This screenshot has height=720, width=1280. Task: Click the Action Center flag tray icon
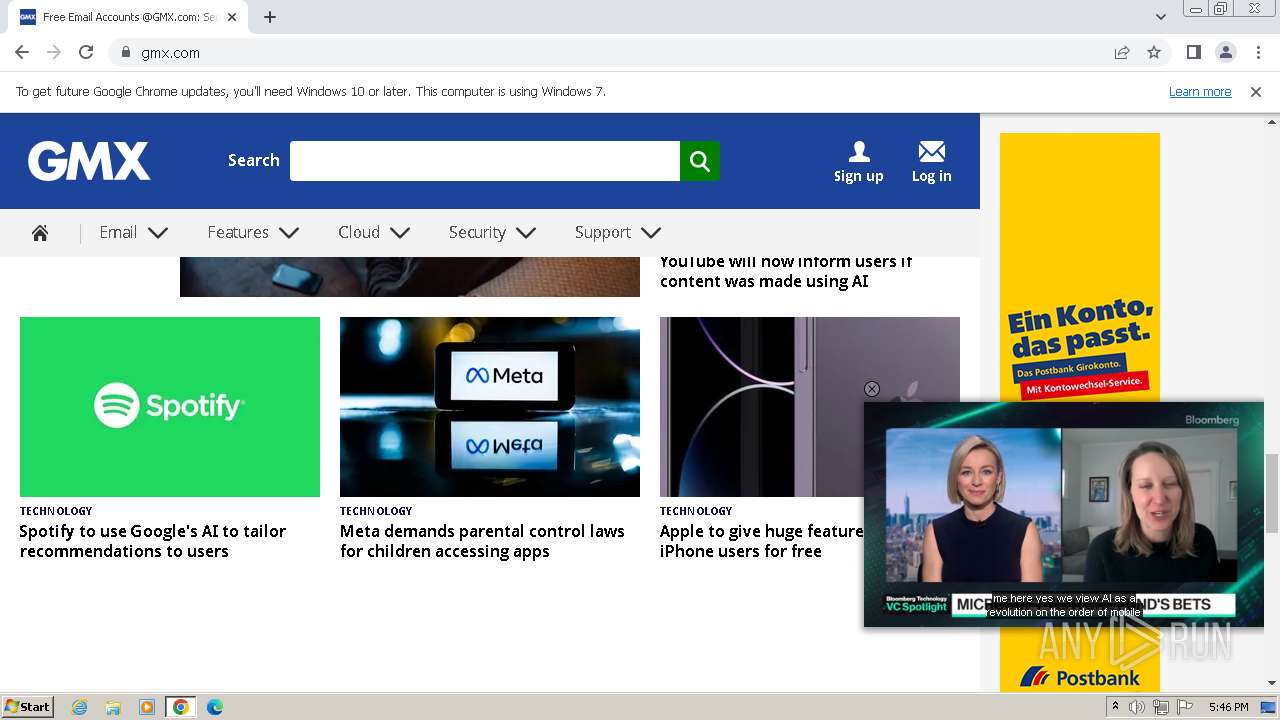point(1185,707)
